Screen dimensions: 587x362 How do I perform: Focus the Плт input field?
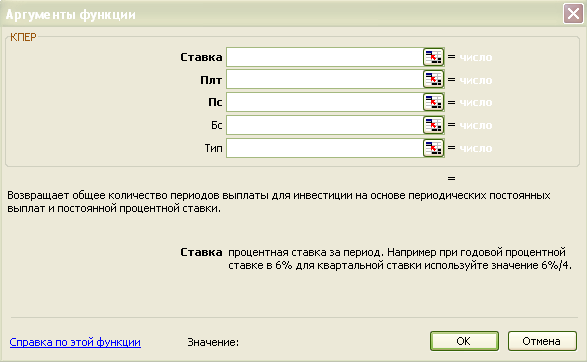pyautogui.click(x=325, y=80)
